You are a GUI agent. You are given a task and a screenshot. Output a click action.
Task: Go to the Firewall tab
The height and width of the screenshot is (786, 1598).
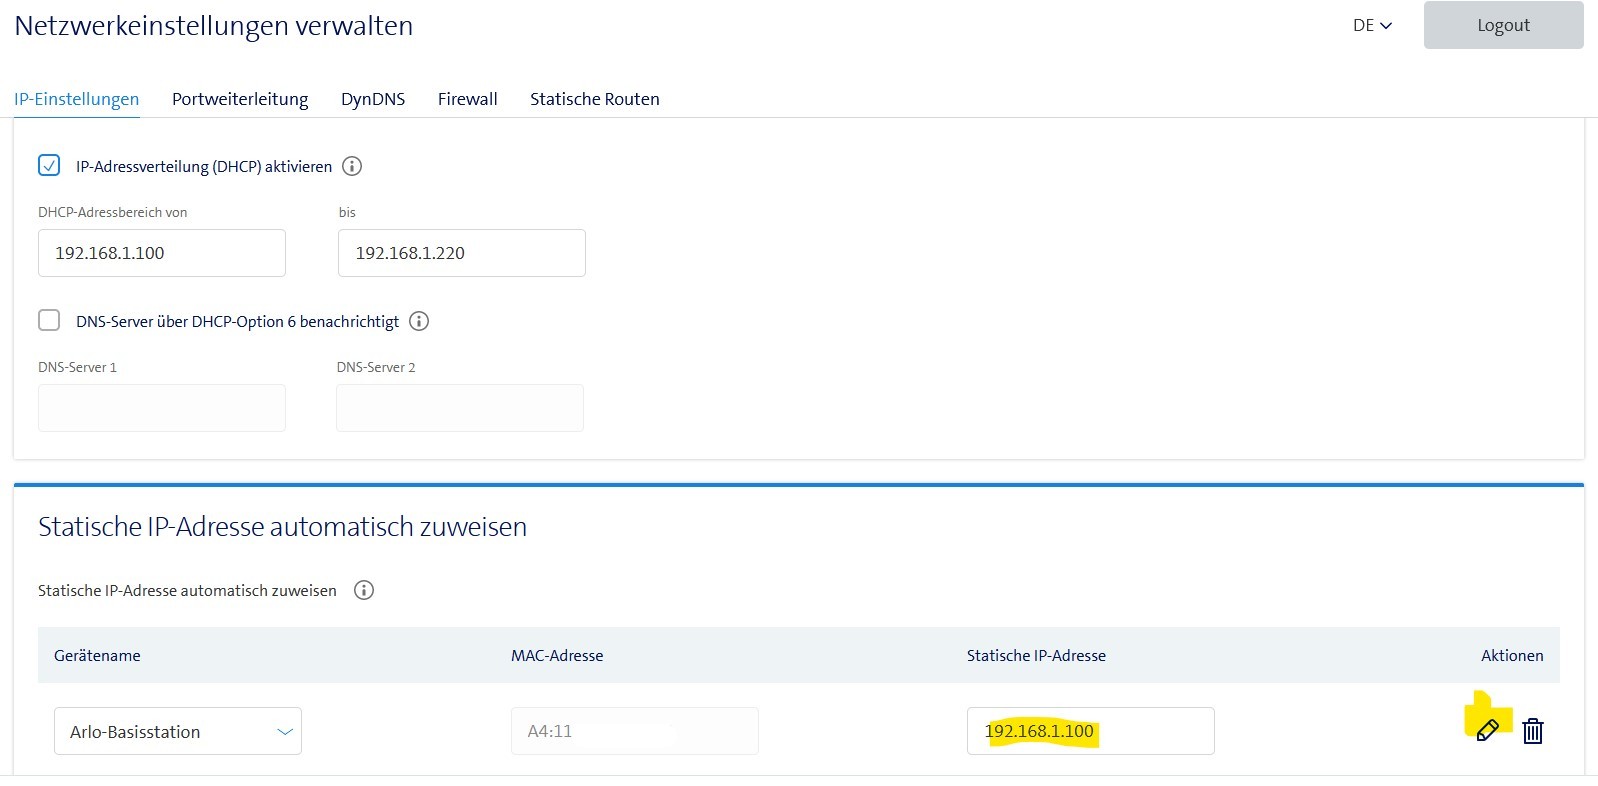(467, 99)
